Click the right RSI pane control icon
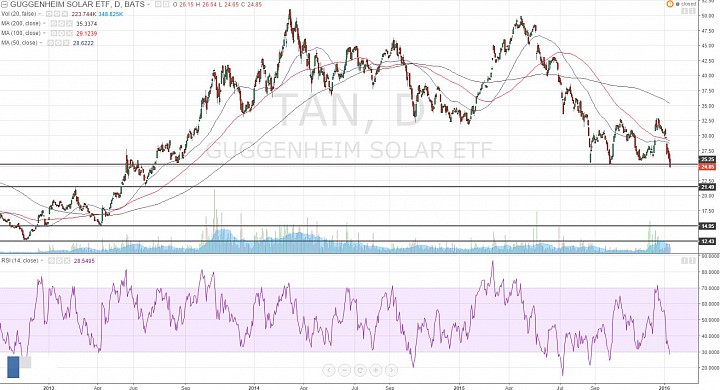The width and height of the screenshot is (720, 390). (x=692, y=261)
